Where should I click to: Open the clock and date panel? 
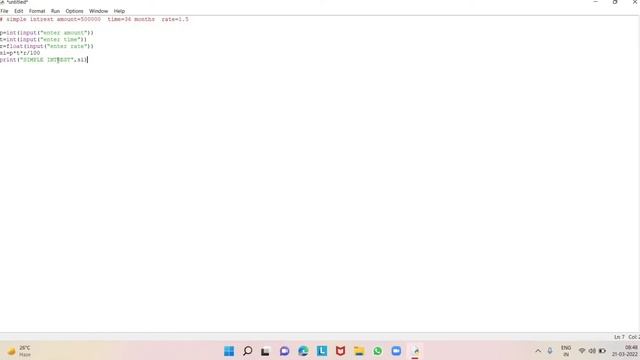[x=624, y=351]
